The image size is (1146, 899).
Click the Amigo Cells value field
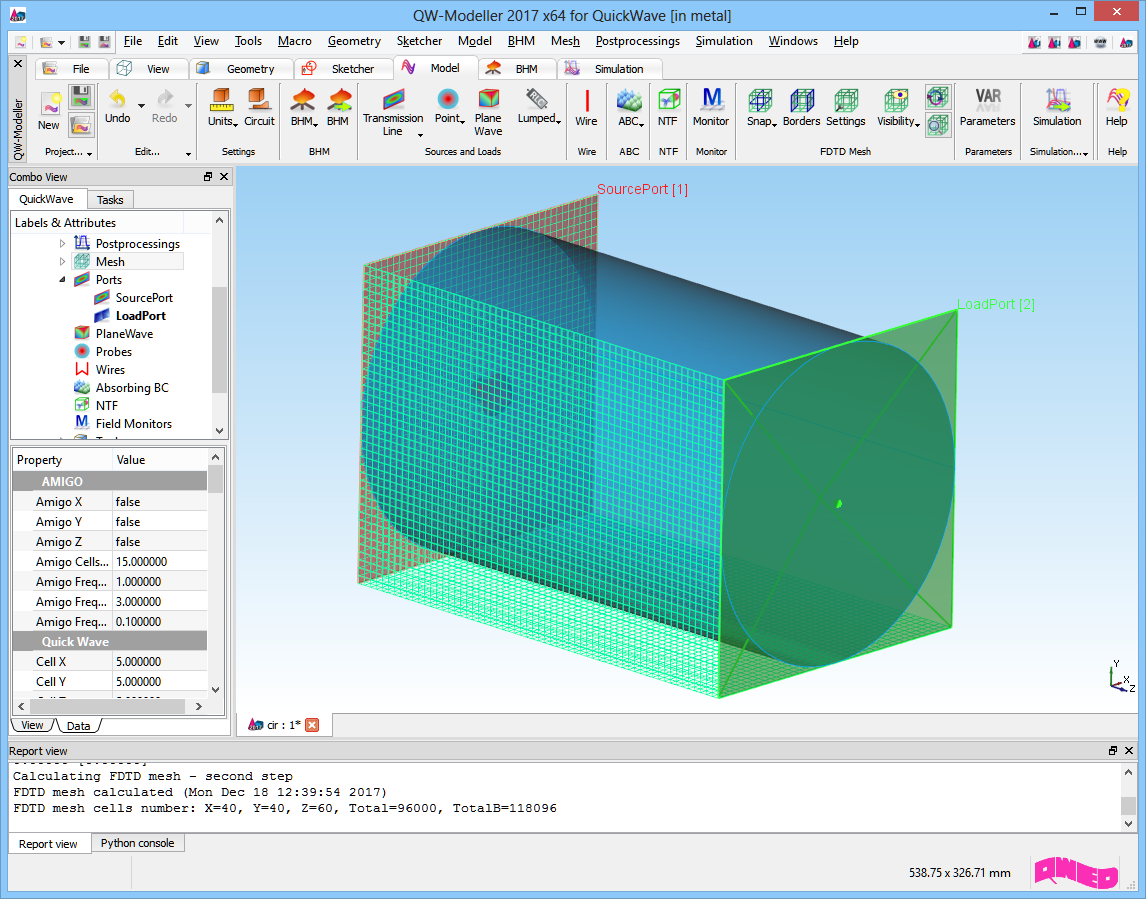click(x=159, y=561)
